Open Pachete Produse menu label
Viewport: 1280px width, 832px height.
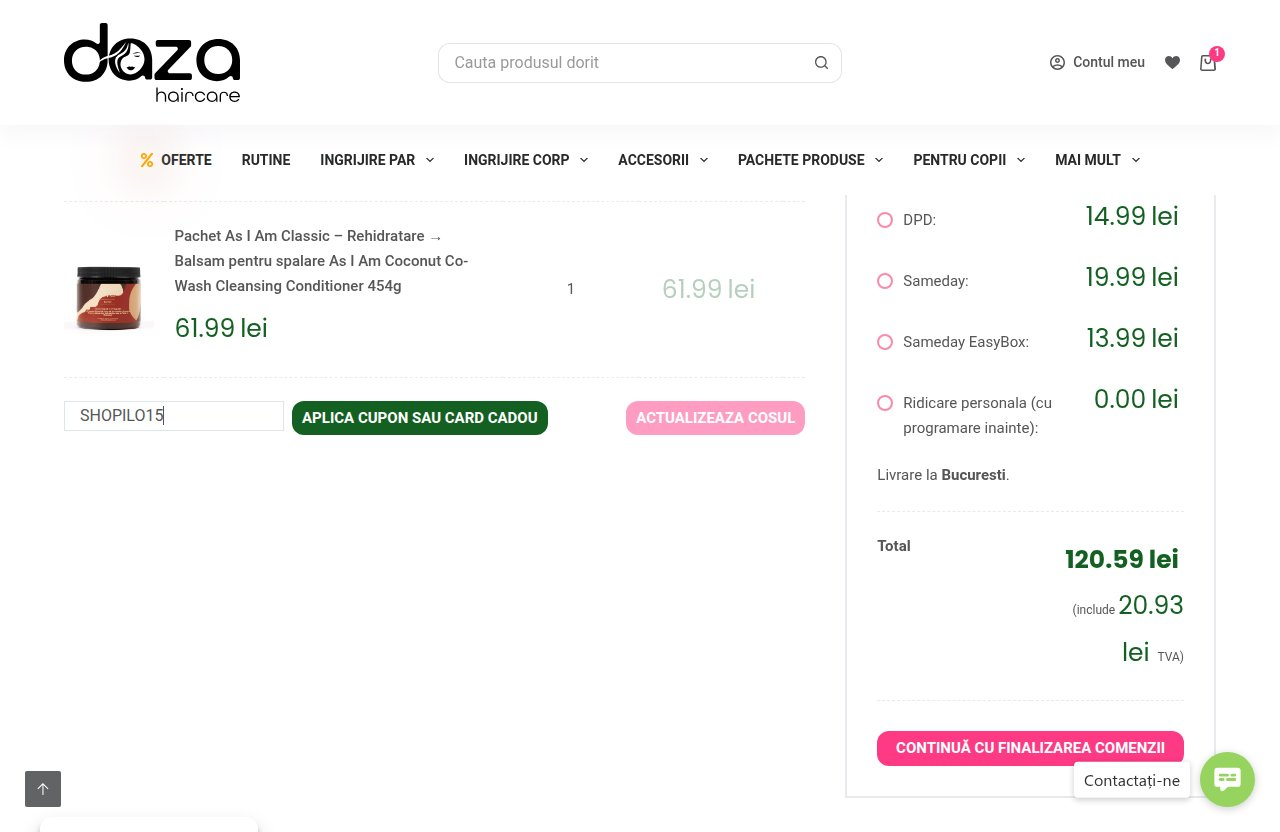click(x=801, y=160)
